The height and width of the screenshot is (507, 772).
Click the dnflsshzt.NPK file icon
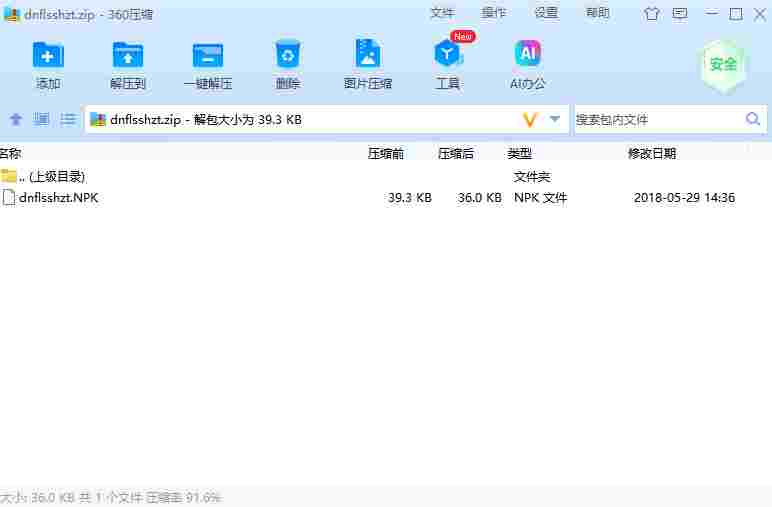pos(8,198)
